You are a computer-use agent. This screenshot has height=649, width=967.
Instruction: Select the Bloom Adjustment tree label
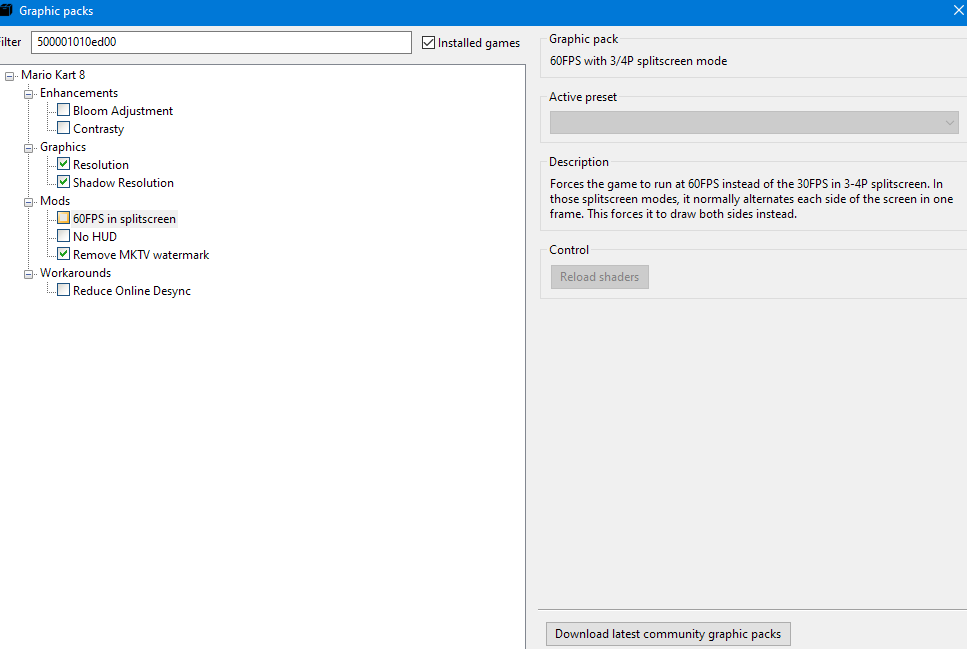123,111
